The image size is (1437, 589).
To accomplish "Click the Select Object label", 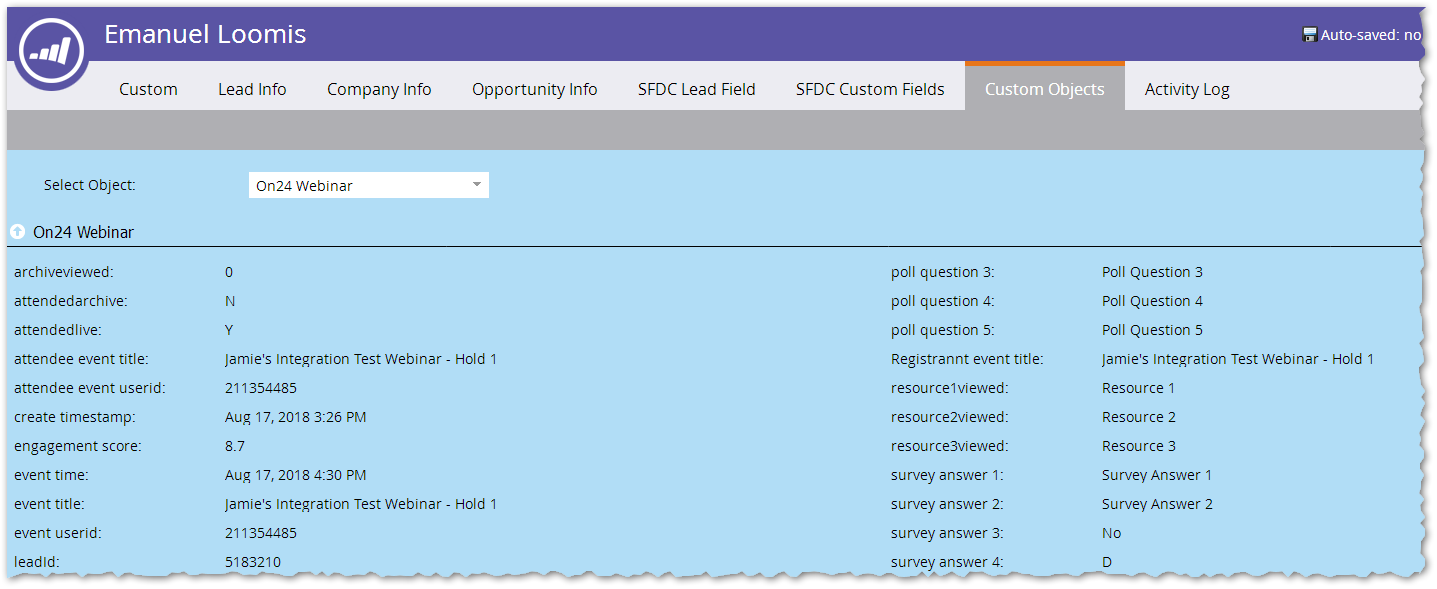I will [x=90, y=185].
